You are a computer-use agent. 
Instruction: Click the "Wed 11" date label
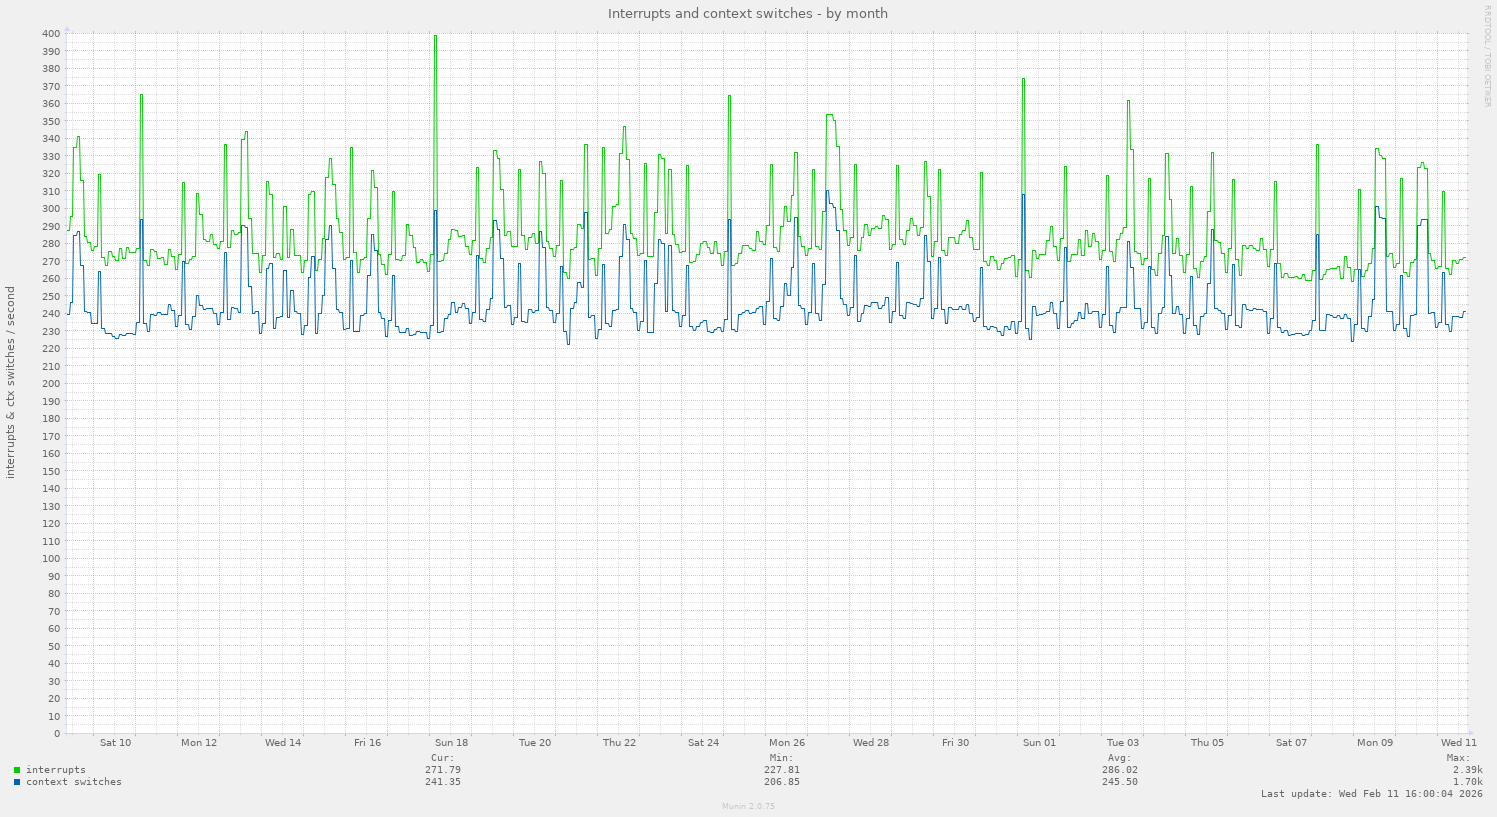[x=1458, y=742]
